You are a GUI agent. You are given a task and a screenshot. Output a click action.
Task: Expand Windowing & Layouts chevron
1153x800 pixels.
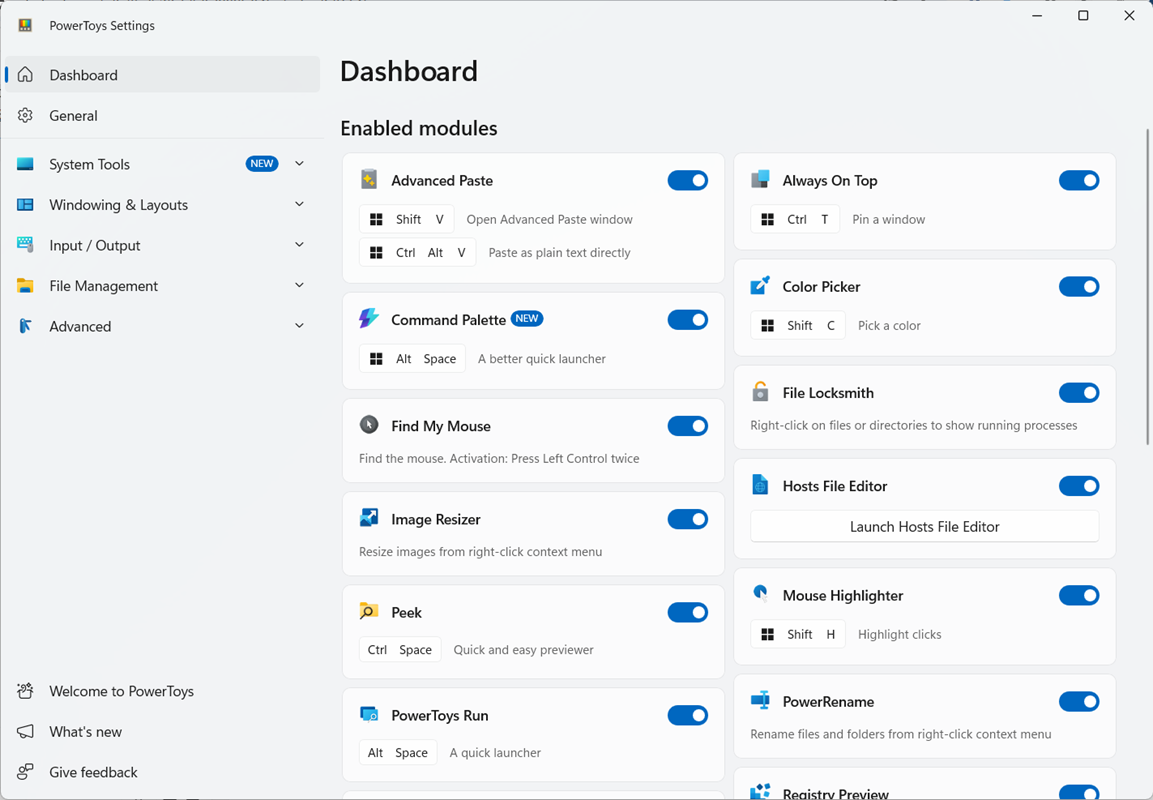299,204
